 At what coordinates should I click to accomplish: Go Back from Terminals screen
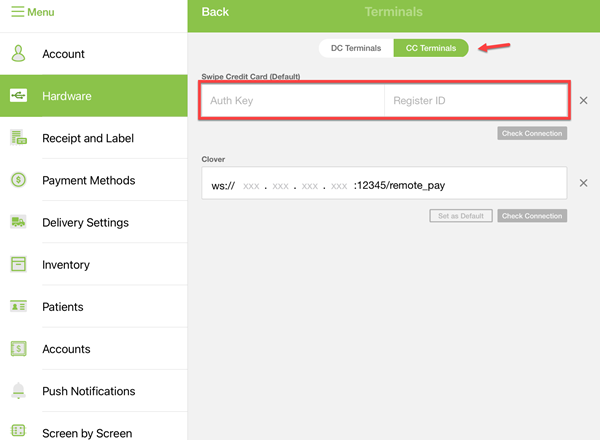pos(215,12)
